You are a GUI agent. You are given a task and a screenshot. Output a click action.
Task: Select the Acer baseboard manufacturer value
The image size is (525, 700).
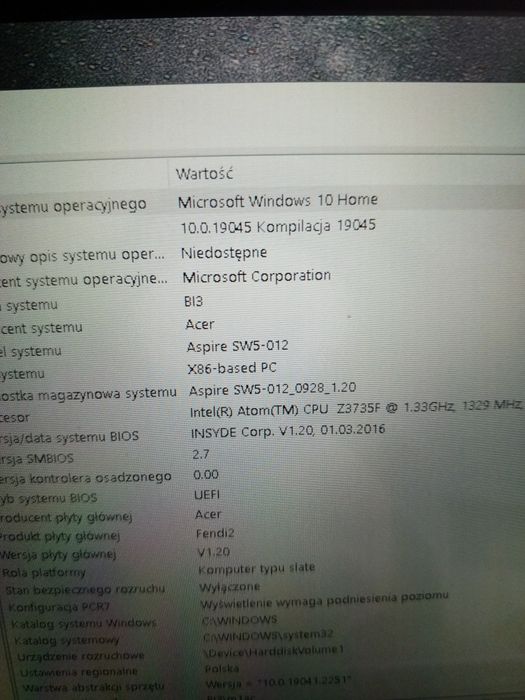(x=208, y=514)
